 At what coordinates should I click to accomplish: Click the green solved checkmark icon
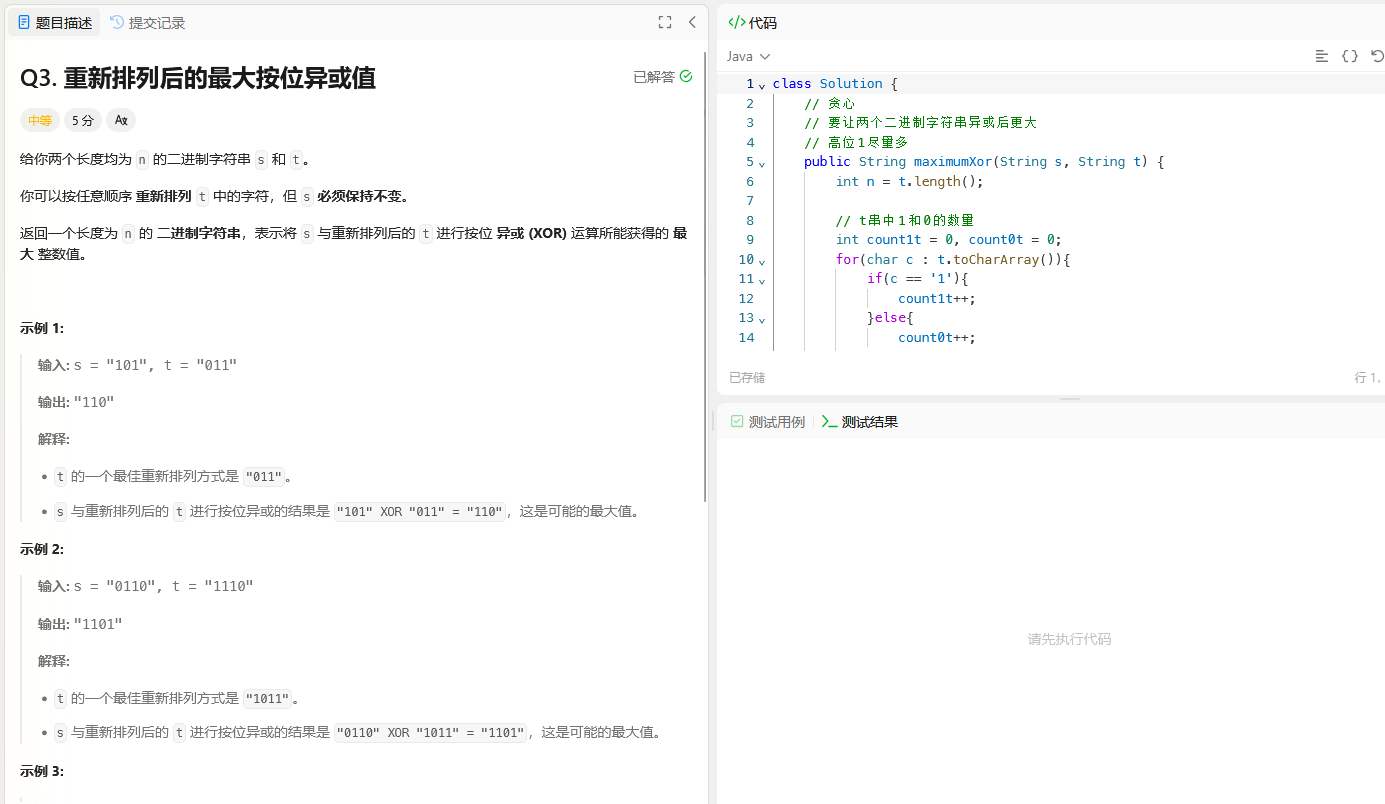coord(686,76)
